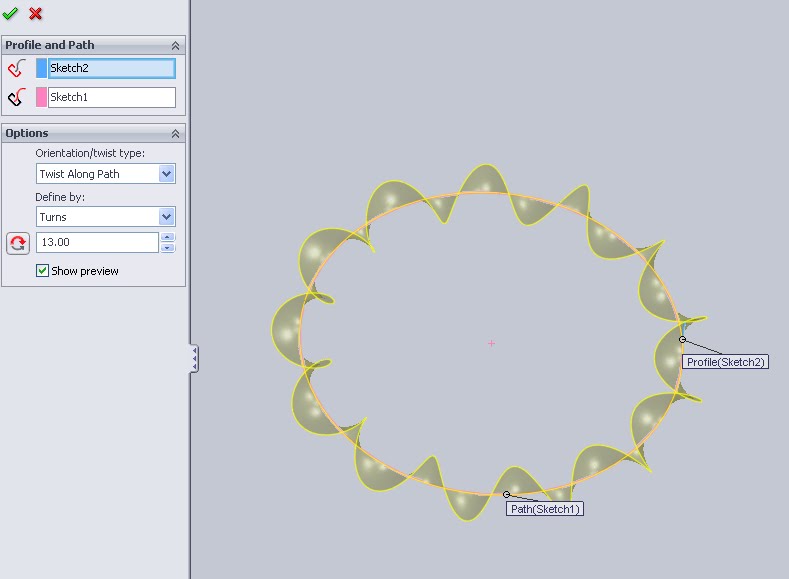Accept the sweep with green checkmark
The height and width of the screenshot is (579, 789).
point(10,14)
